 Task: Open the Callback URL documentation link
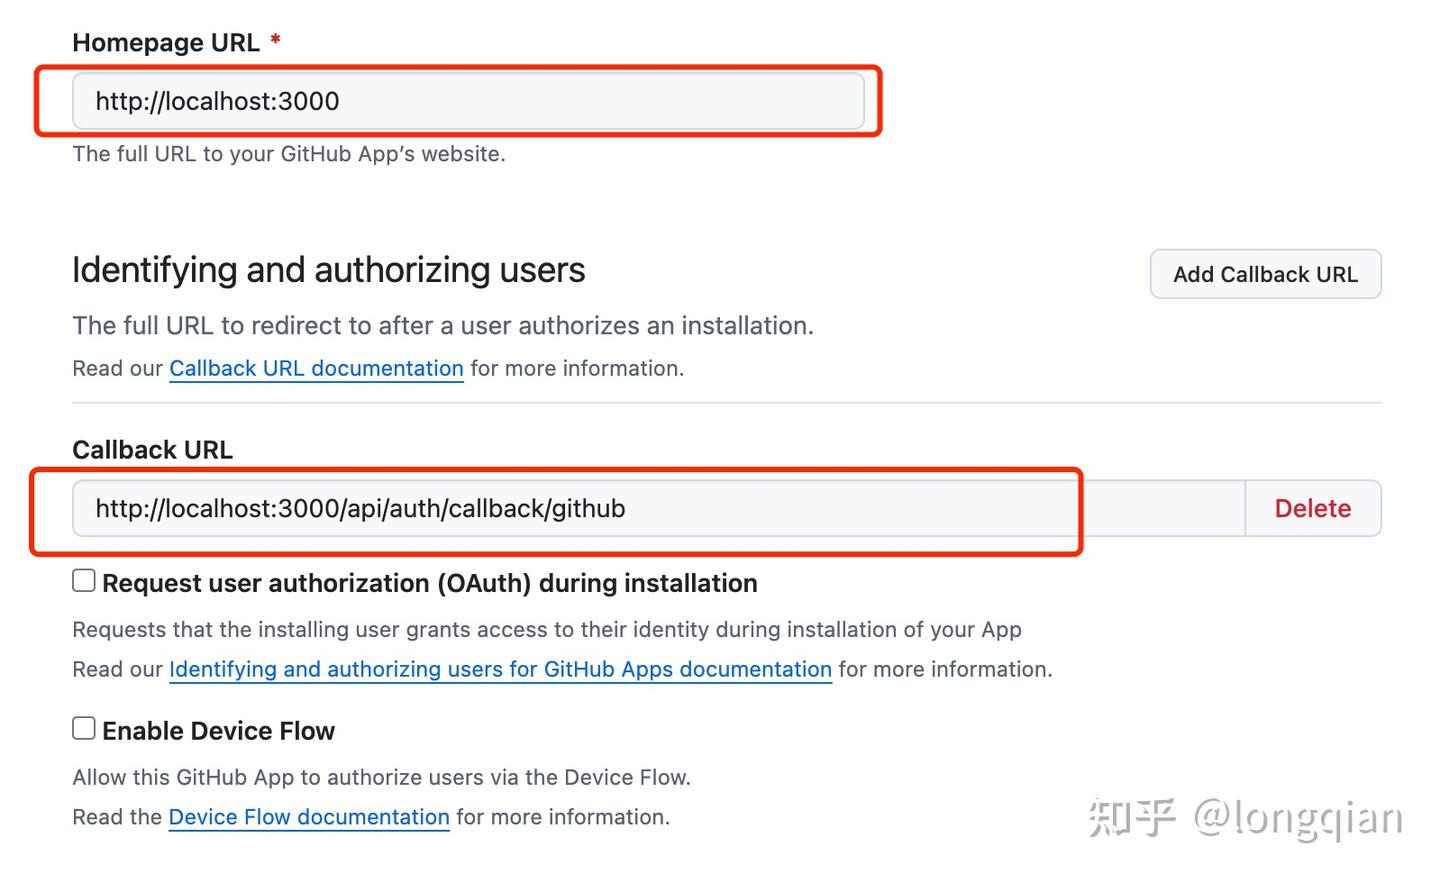[316, 368]
